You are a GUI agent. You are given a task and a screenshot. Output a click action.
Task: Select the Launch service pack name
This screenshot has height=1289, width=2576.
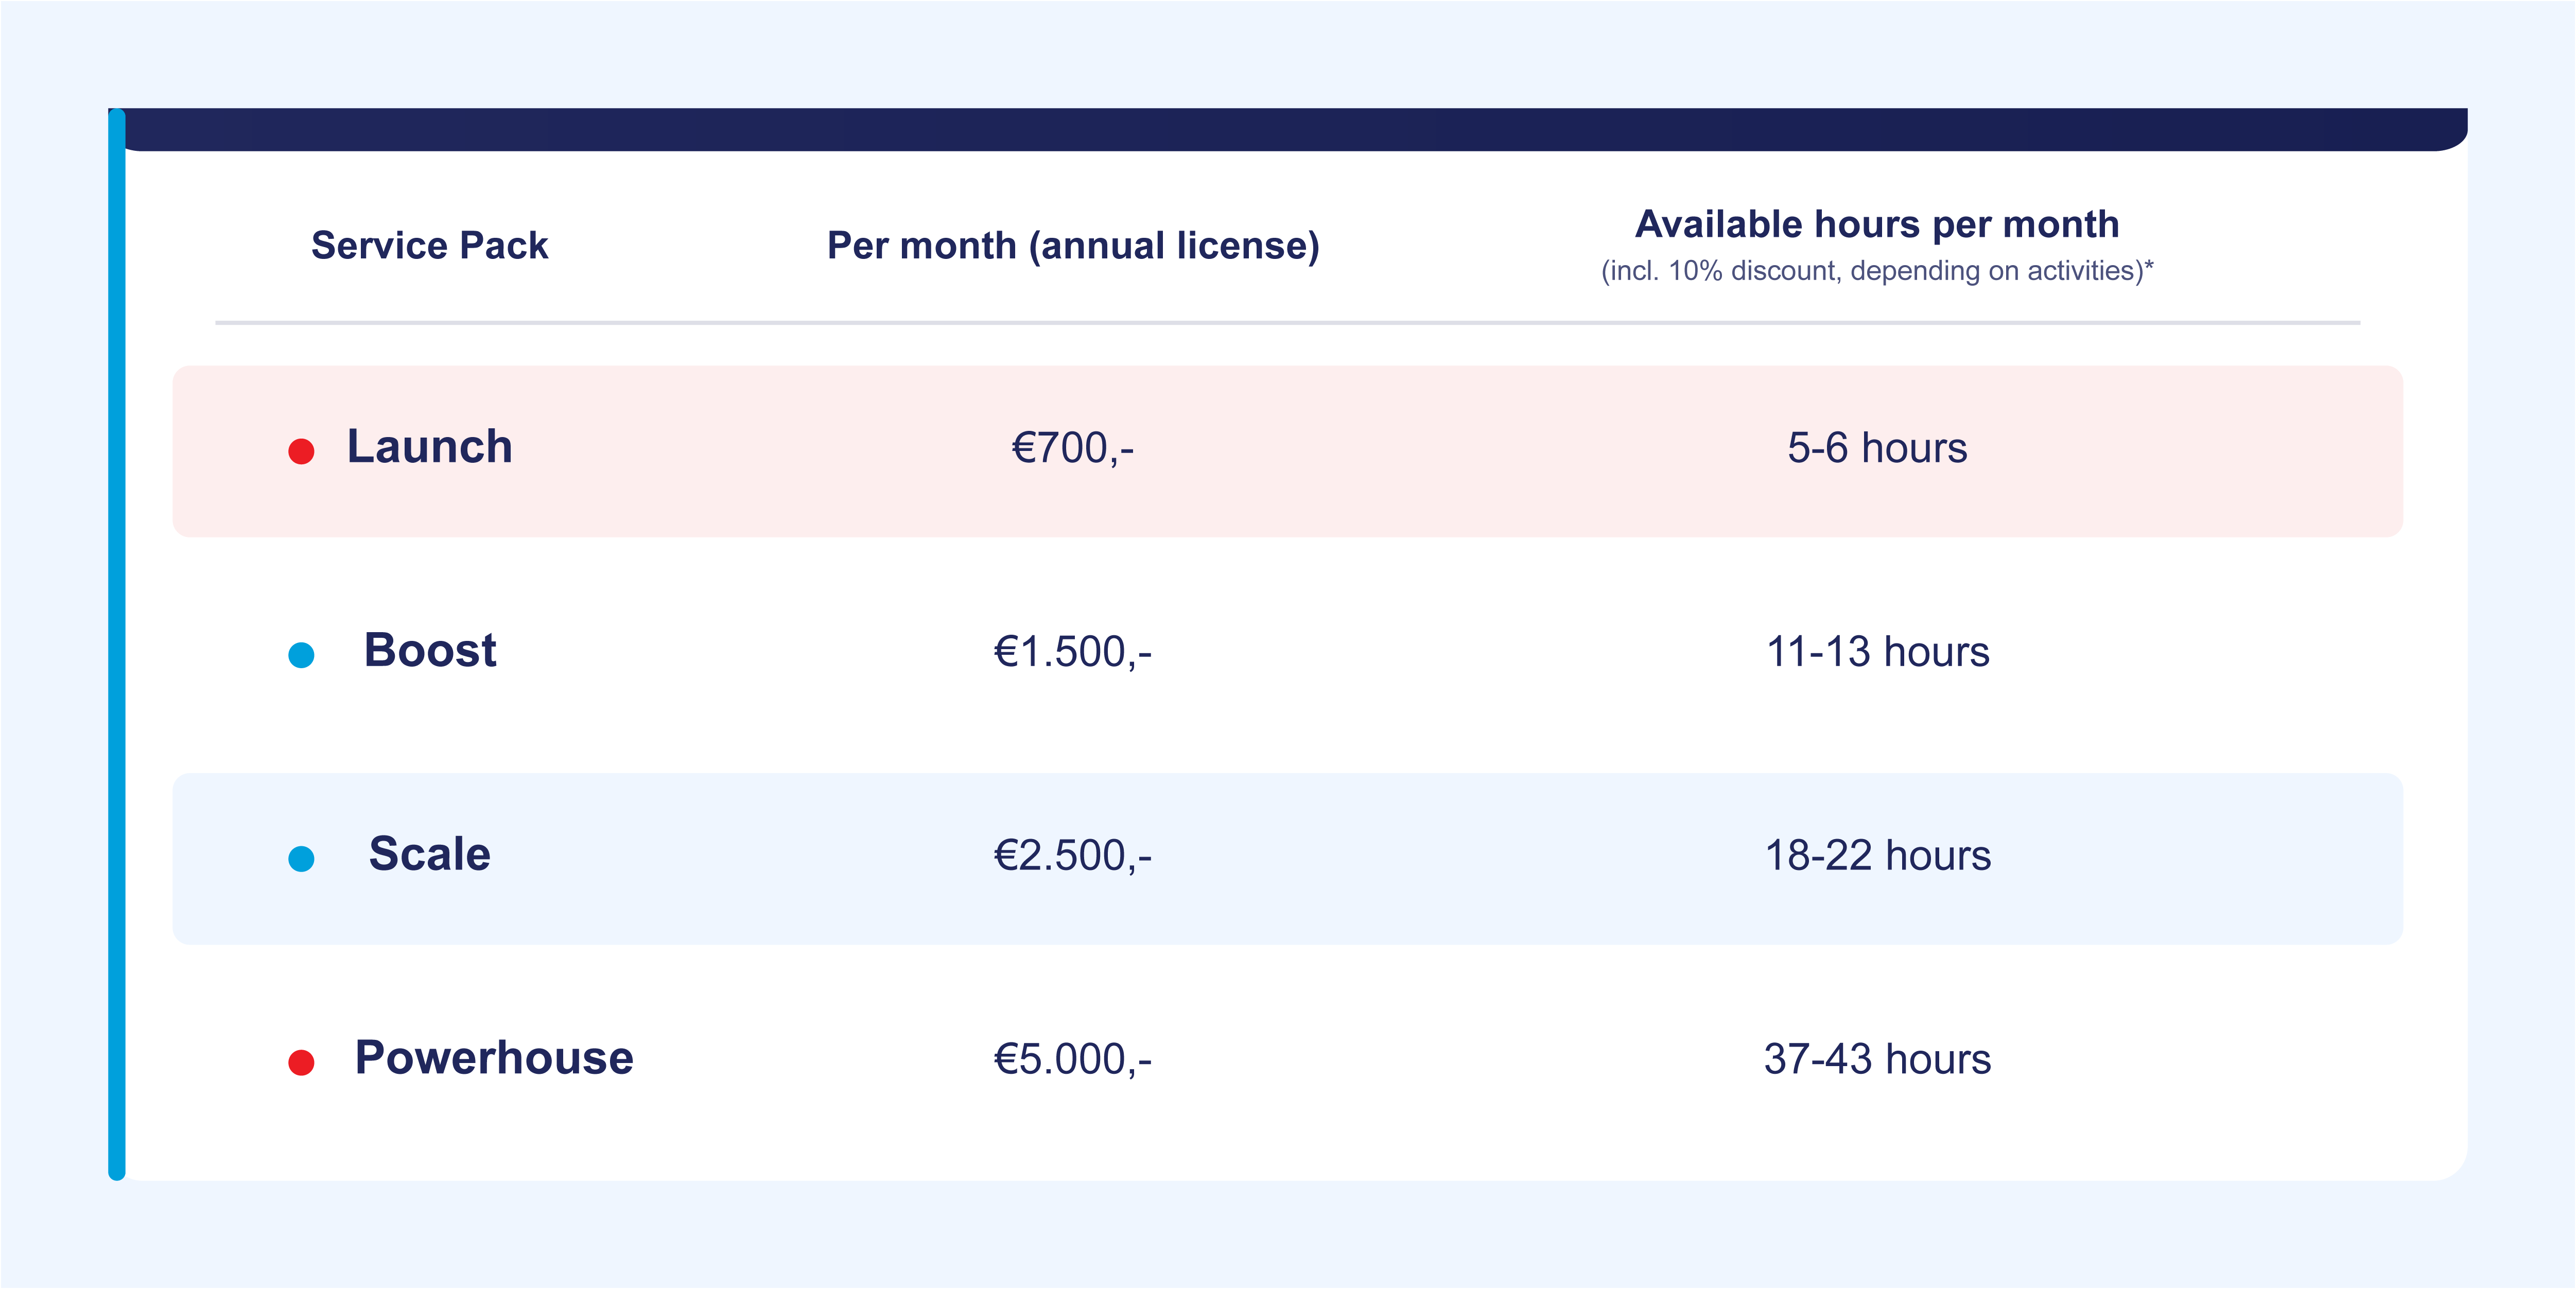[x=429, y=446]
